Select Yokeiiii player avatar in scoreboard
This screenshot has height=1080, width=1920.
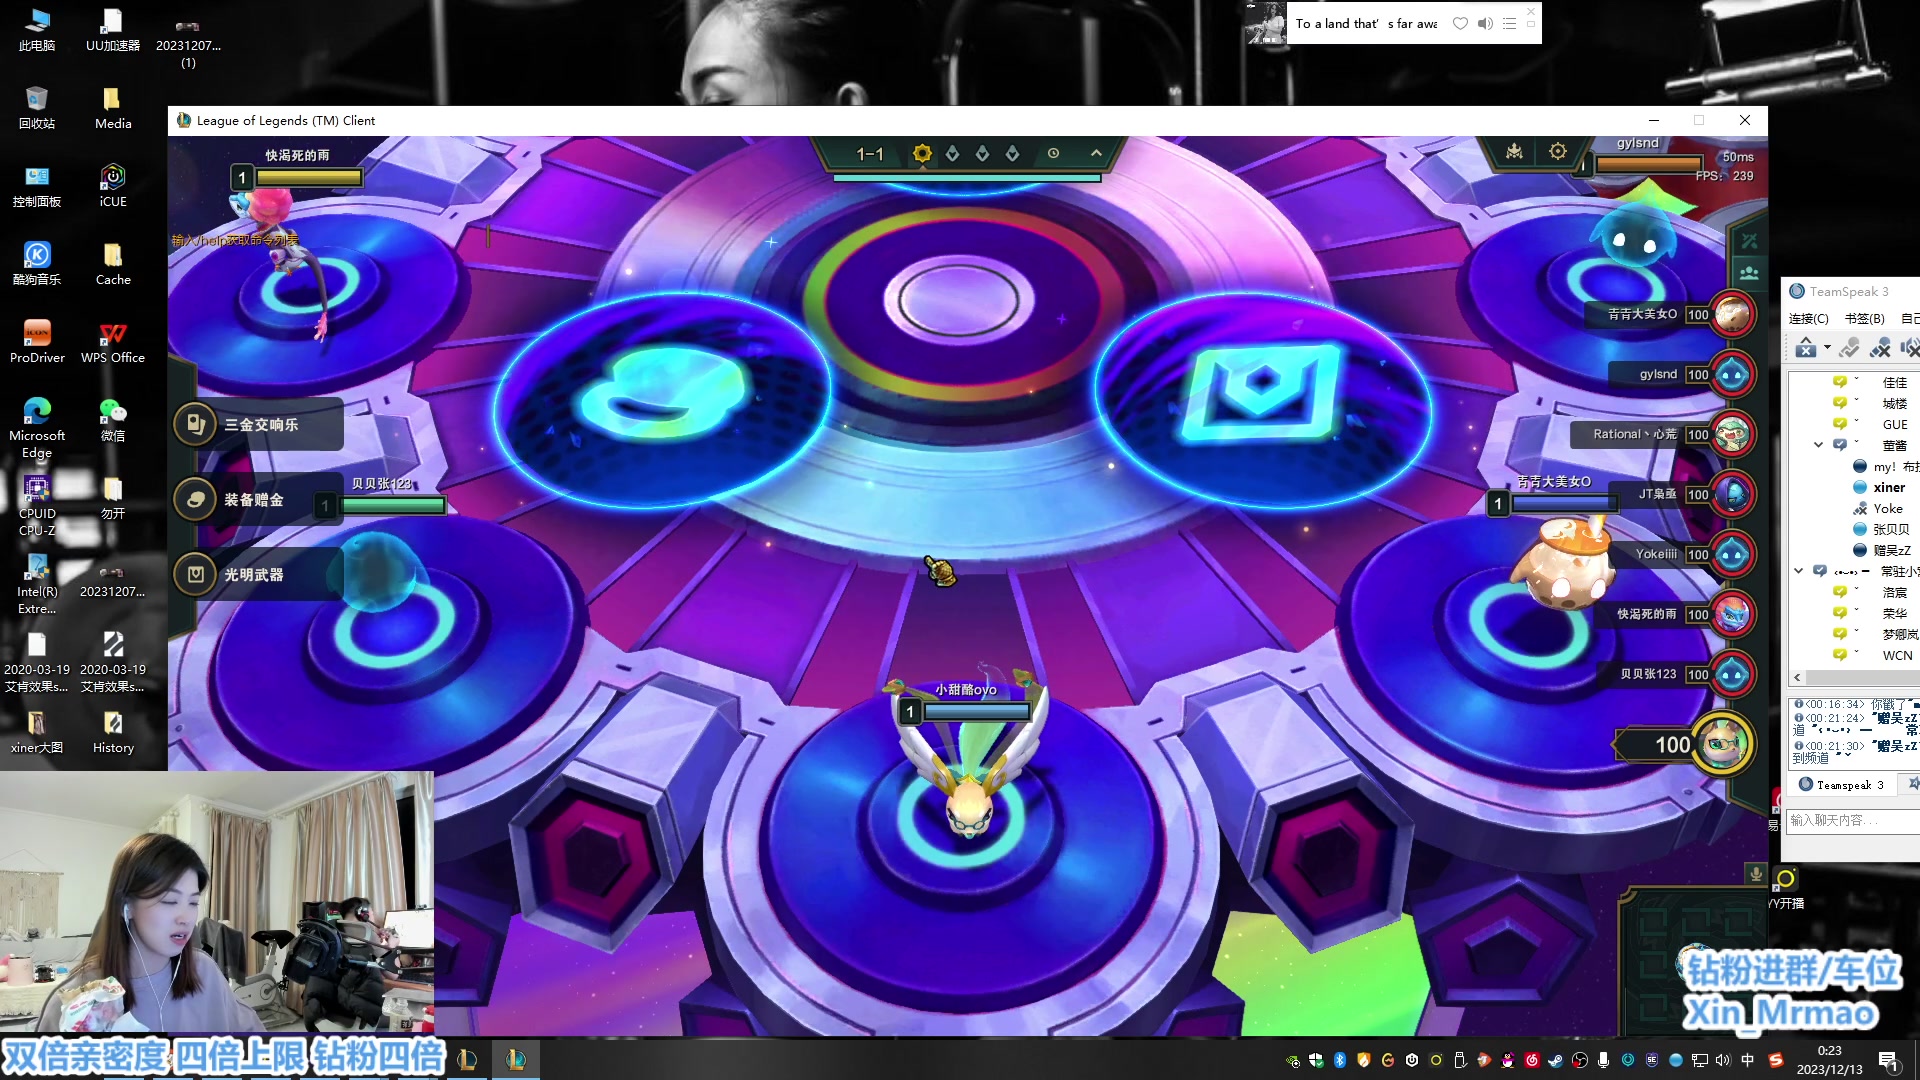(1732, 554)
